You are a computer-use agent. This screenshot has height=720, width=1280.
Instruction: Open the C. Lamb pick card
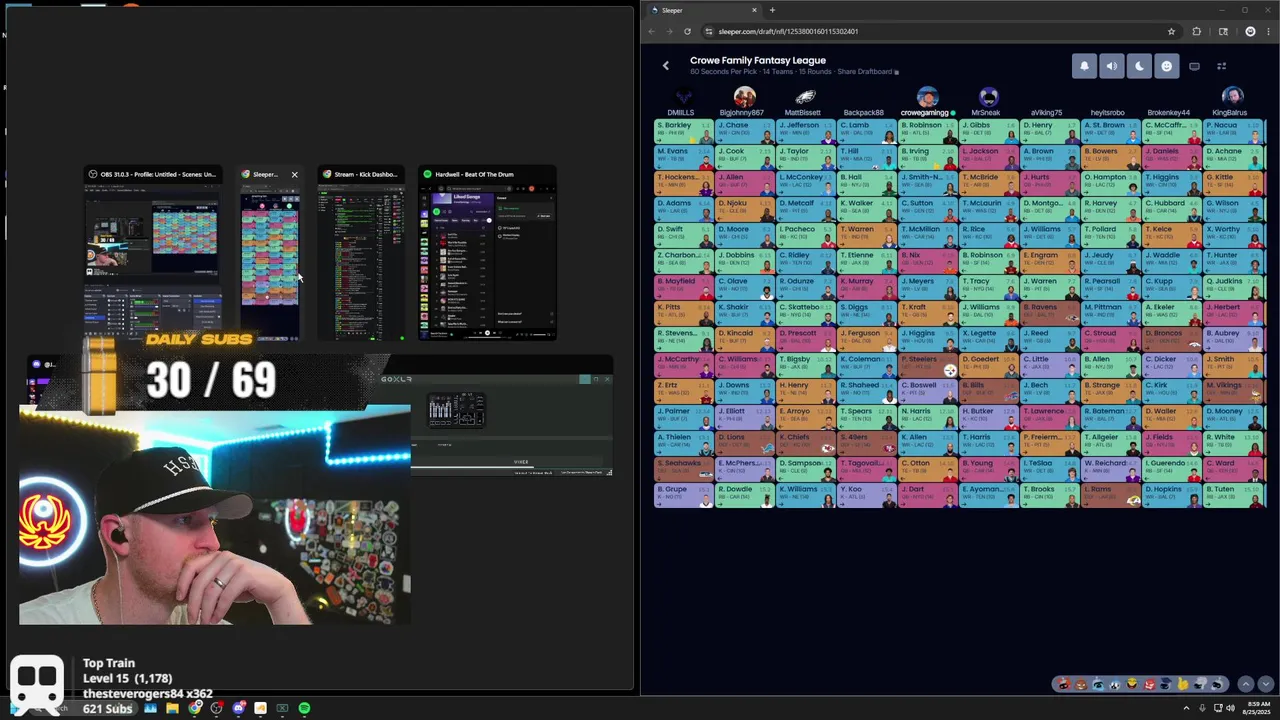pyautogui.click(x=867, y=130)
